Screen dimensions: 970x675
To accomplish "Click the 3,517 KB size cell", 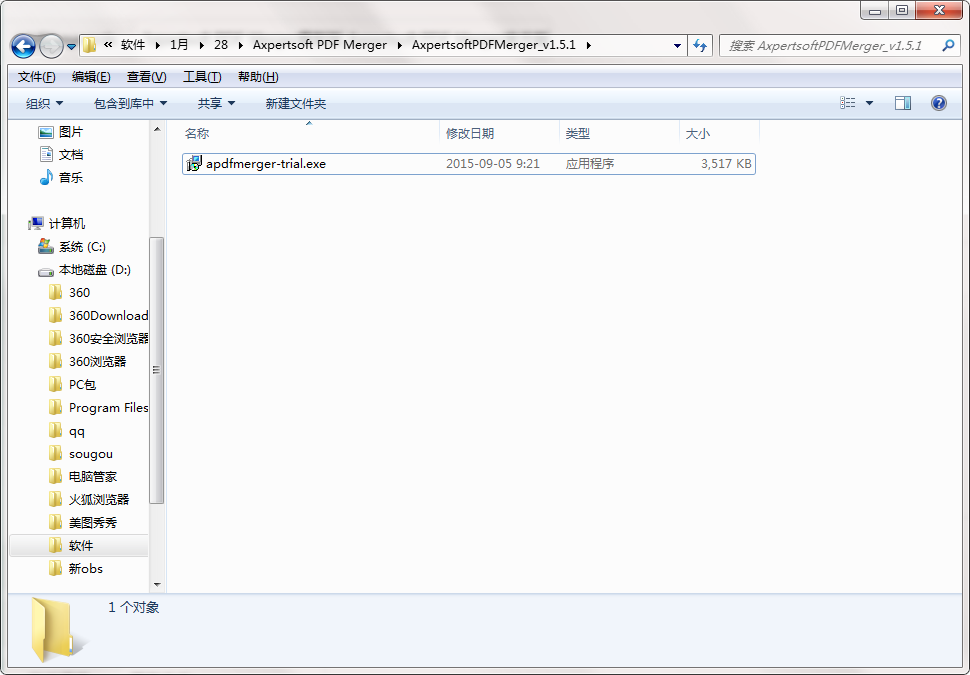I will coord(726,164).
